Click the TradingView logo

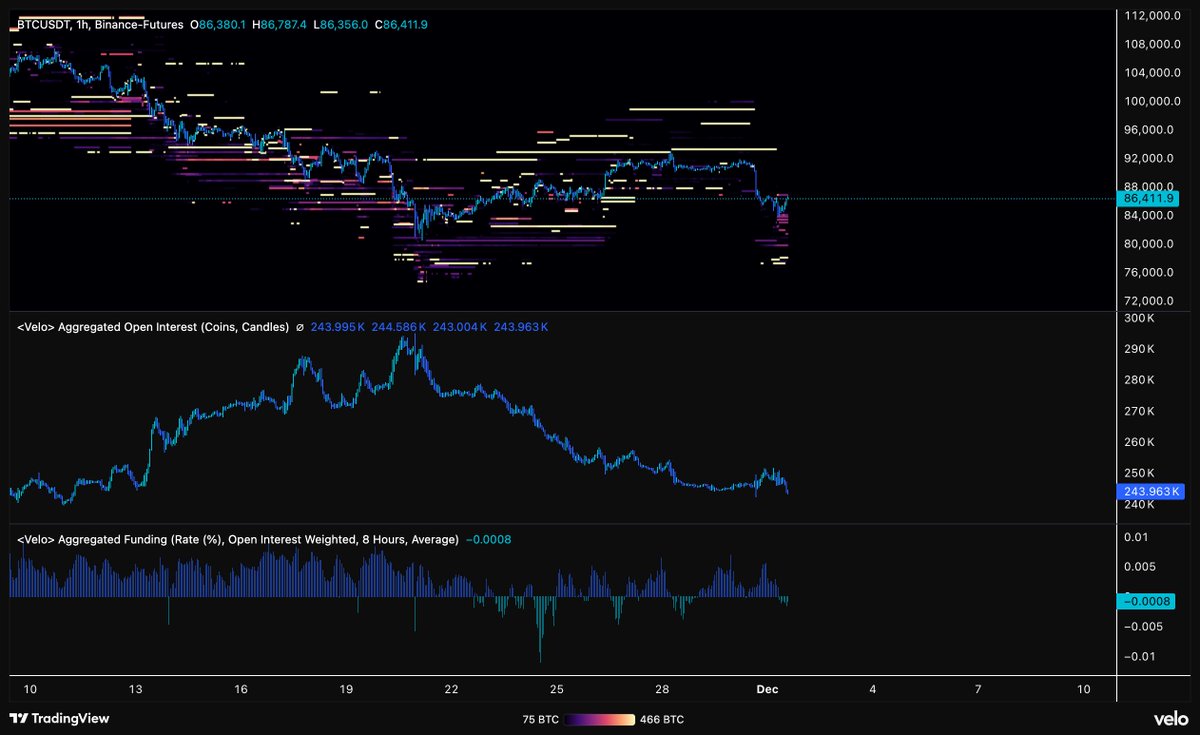pyautogui.click(x=59, y=718)
